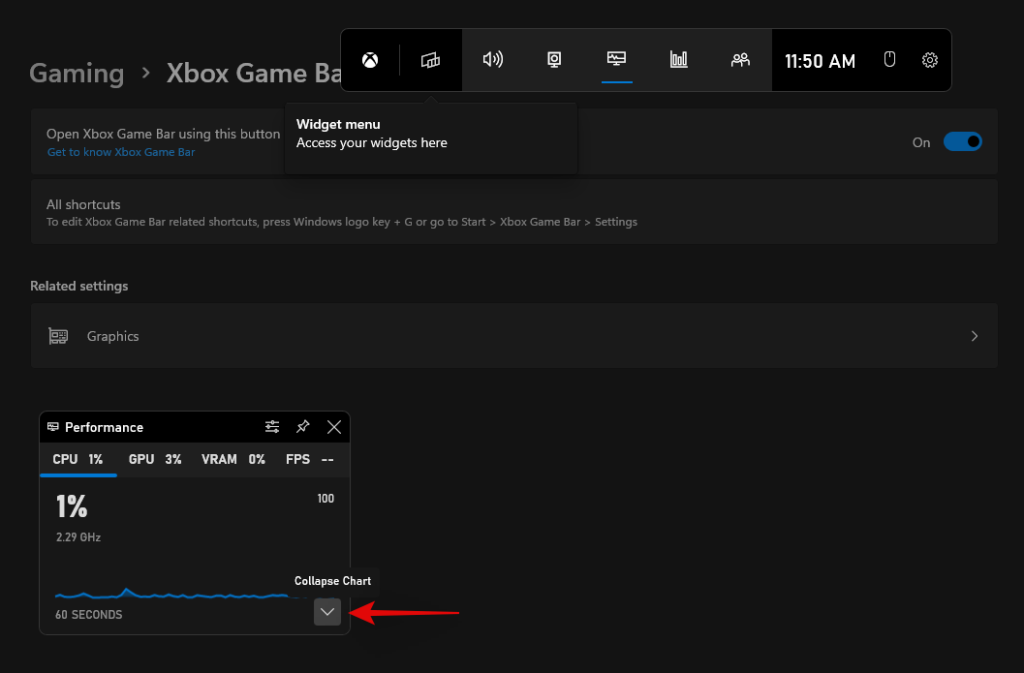Open Get to know Xbox Game Bar link
Image resolution: width=1024 pixels, height=673 pixels.
pos(121,152)
